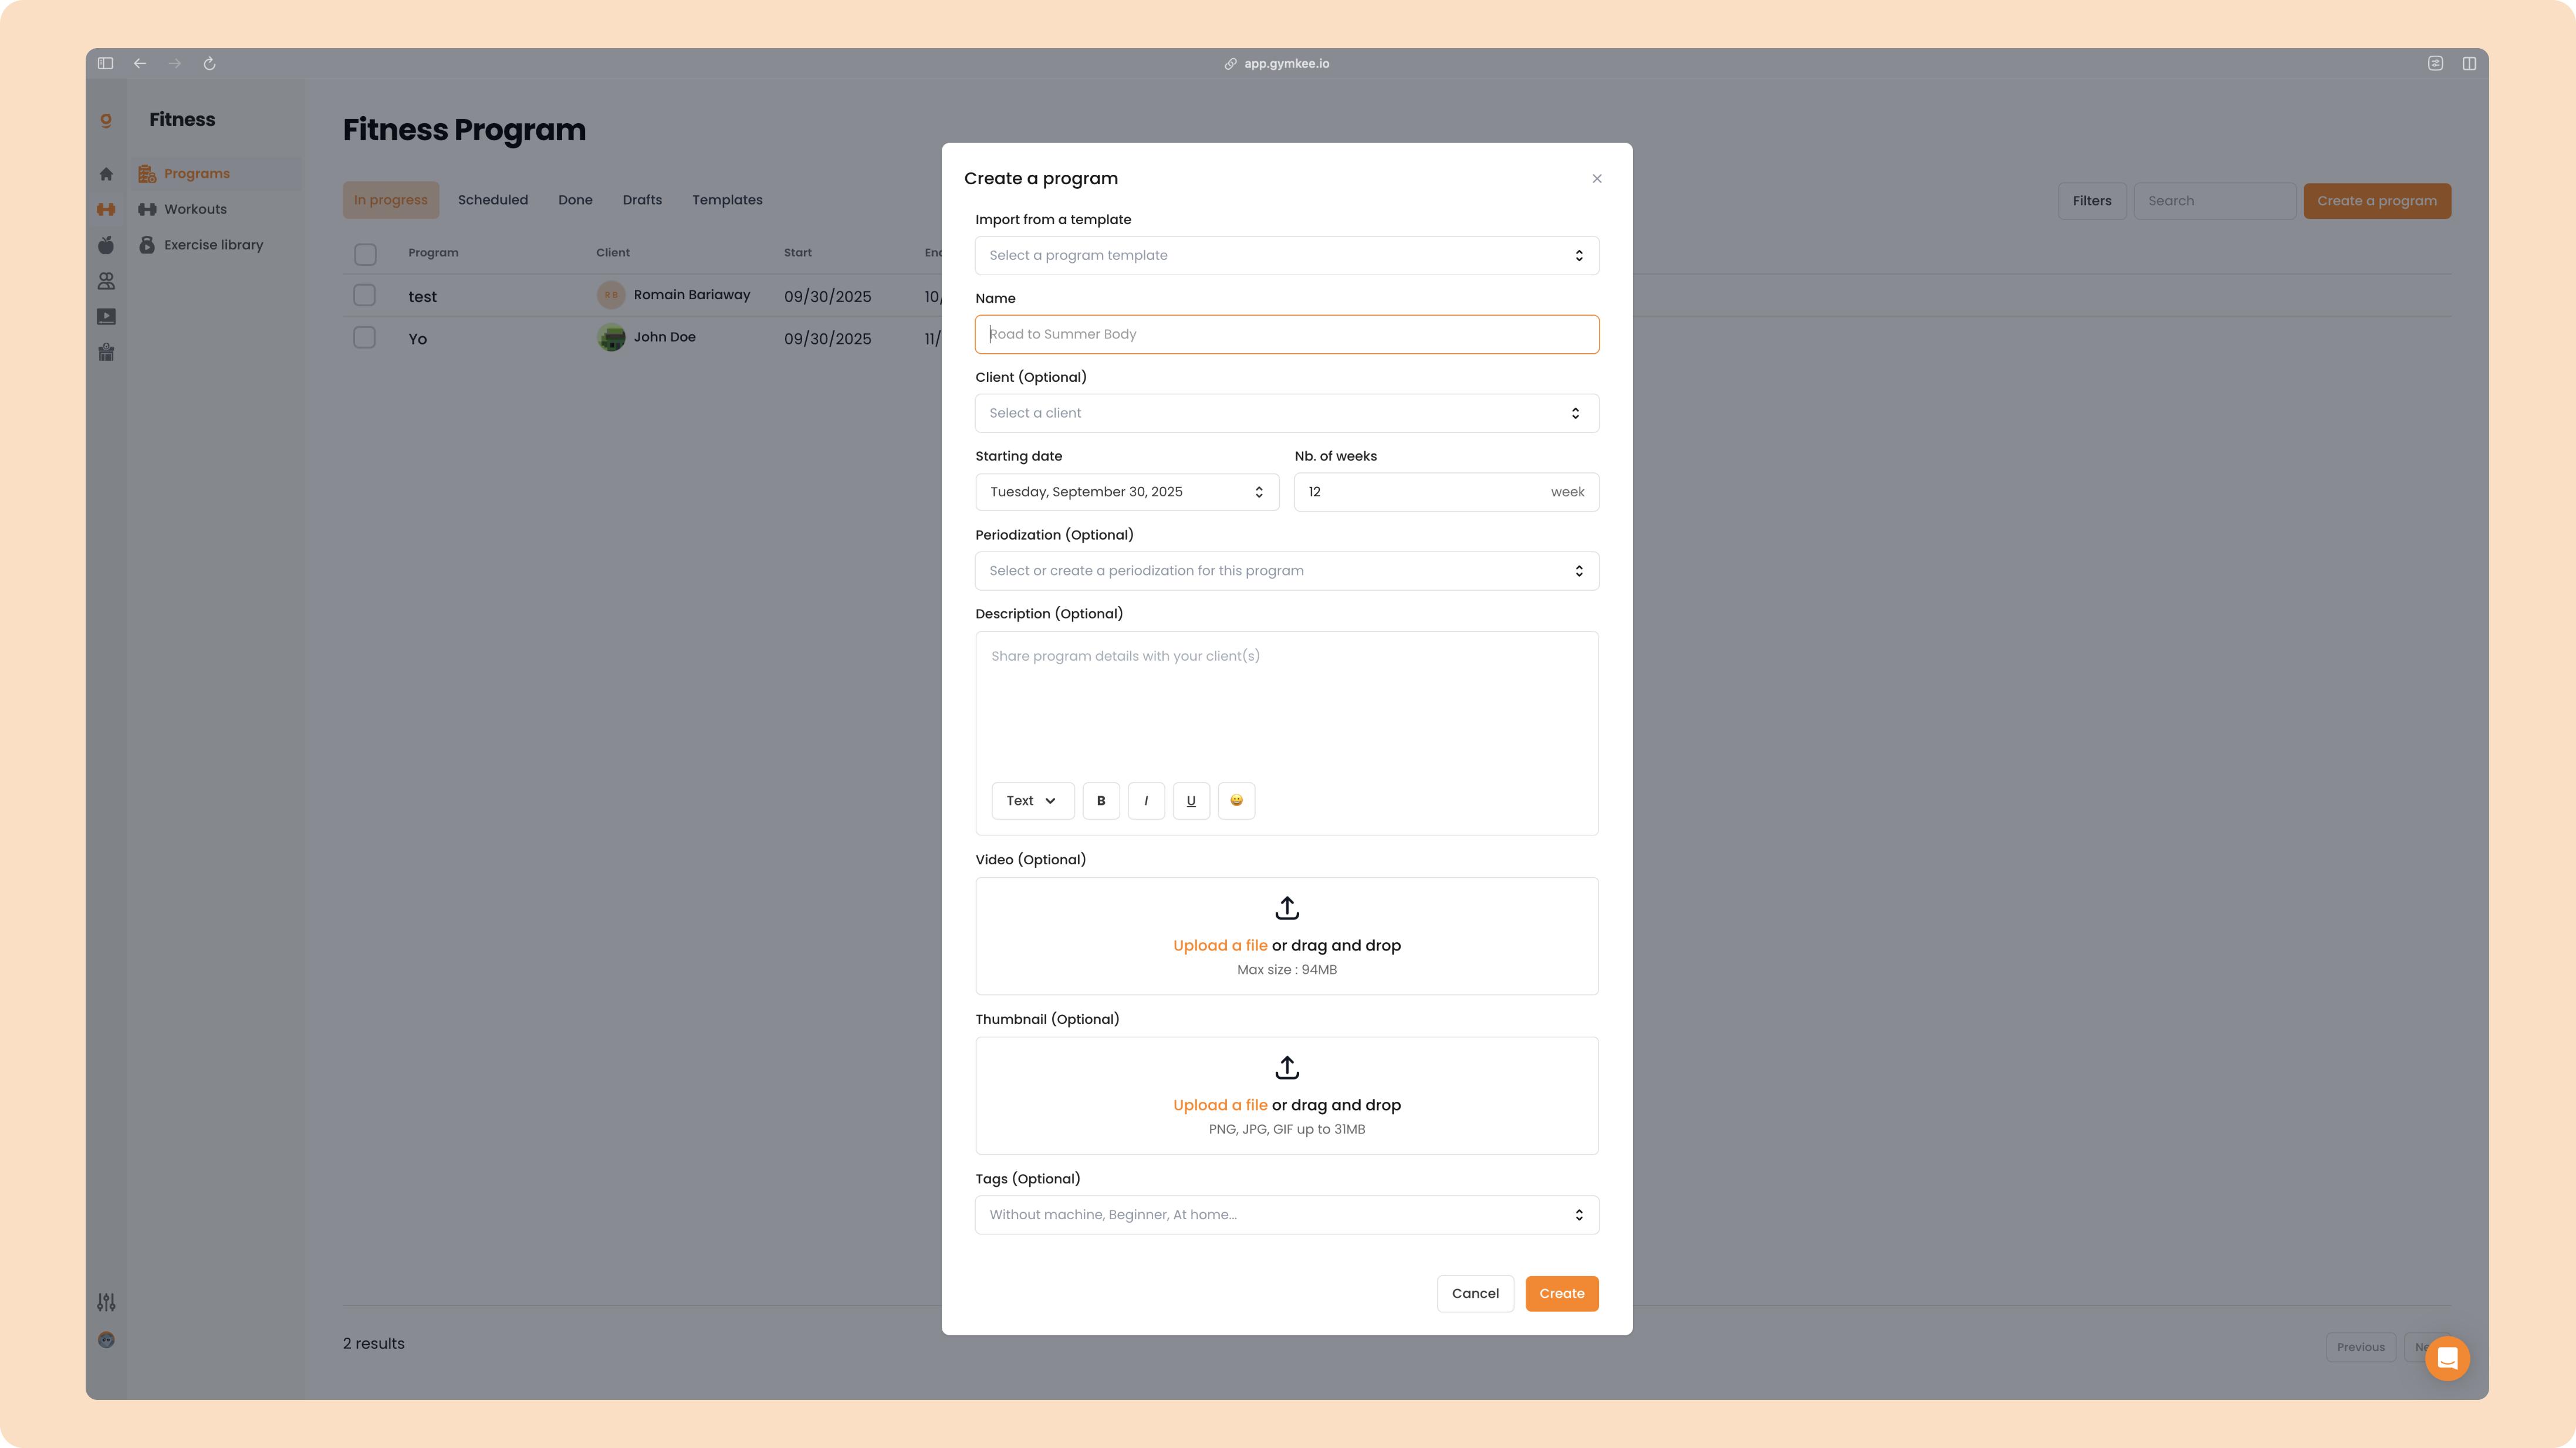Go back with browser back arrow
Viewport: 2576px width, 1448px height.
(140, 63)
